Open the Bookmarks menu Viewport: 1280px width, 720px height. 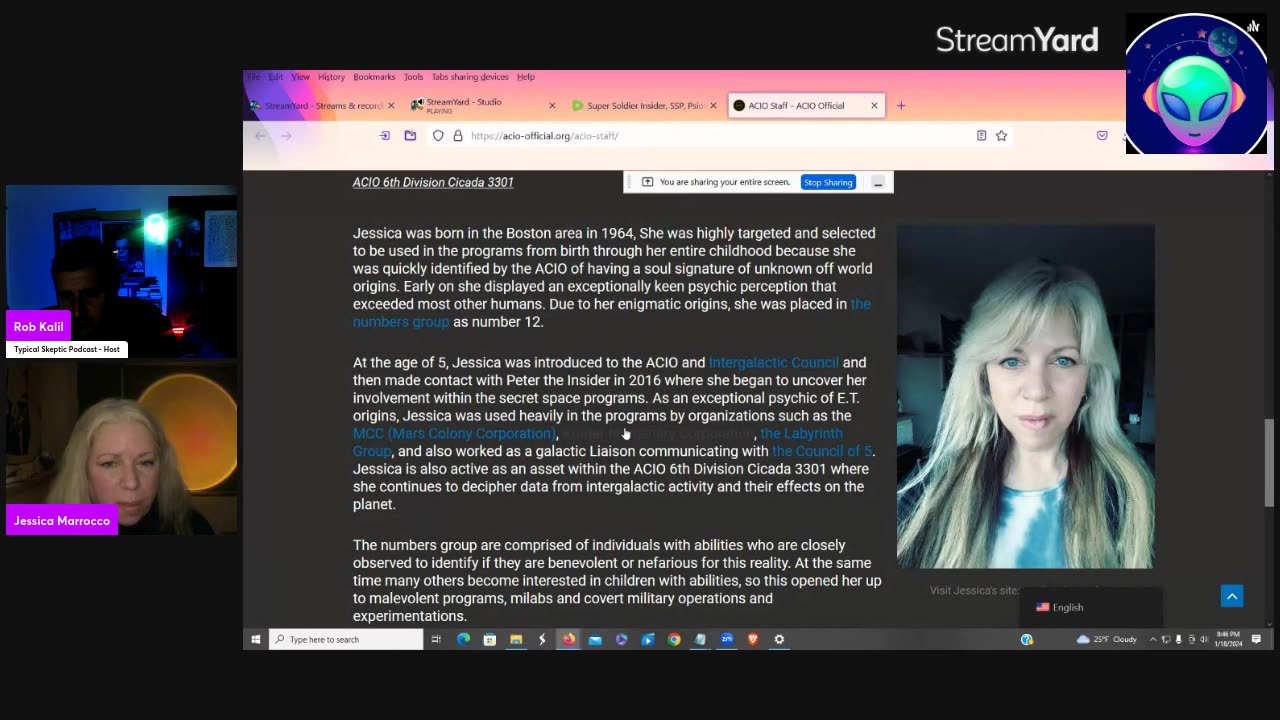click(x=374, y=77)
